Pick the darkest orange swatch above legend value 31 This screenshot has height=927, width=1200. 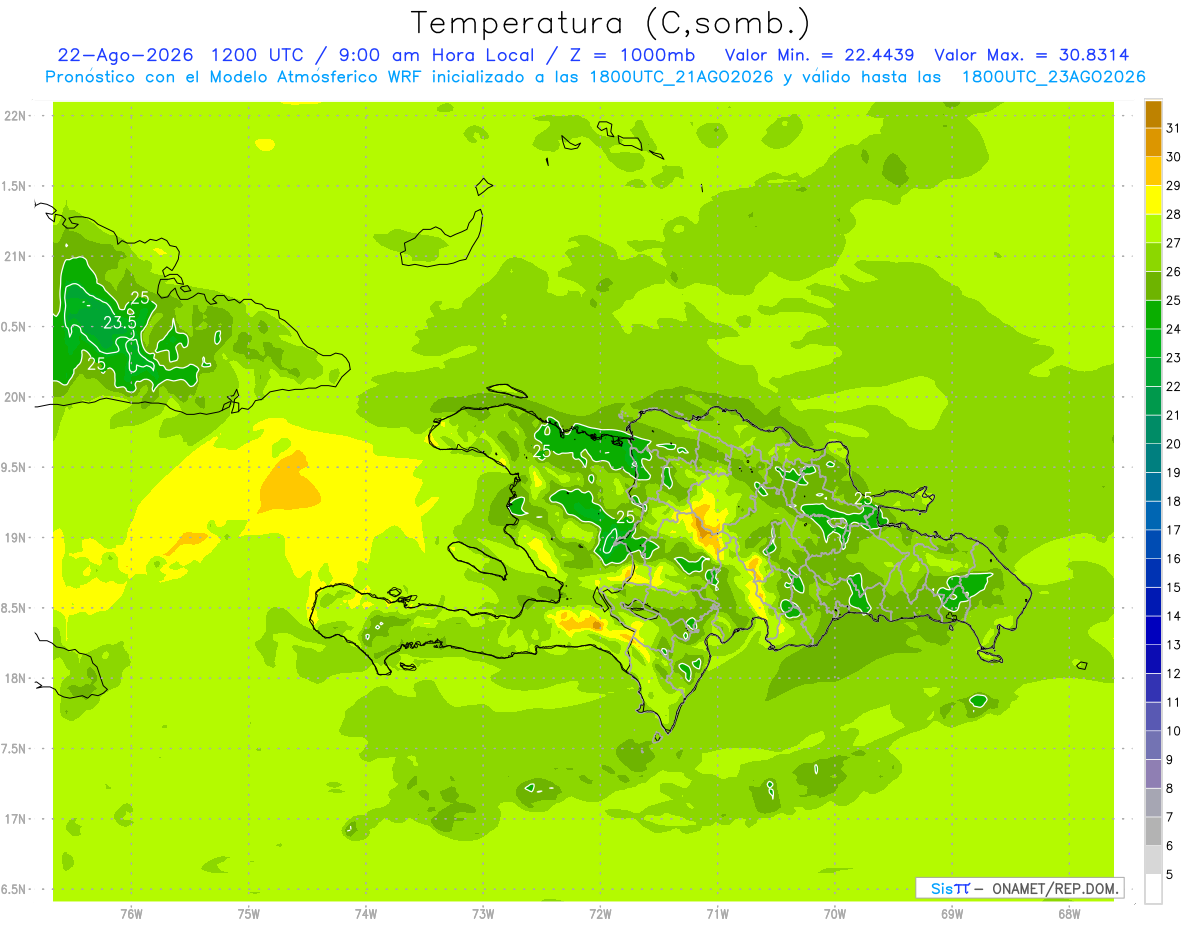[x=1153, y=114]
